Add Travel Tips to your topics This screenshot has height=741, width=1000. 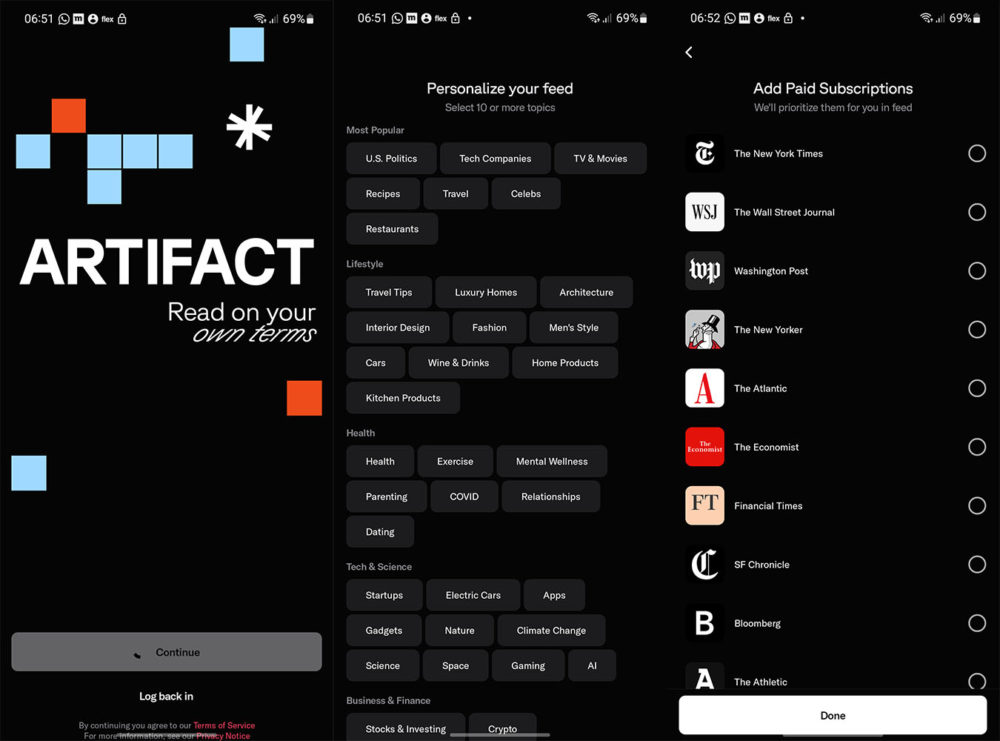388,293
